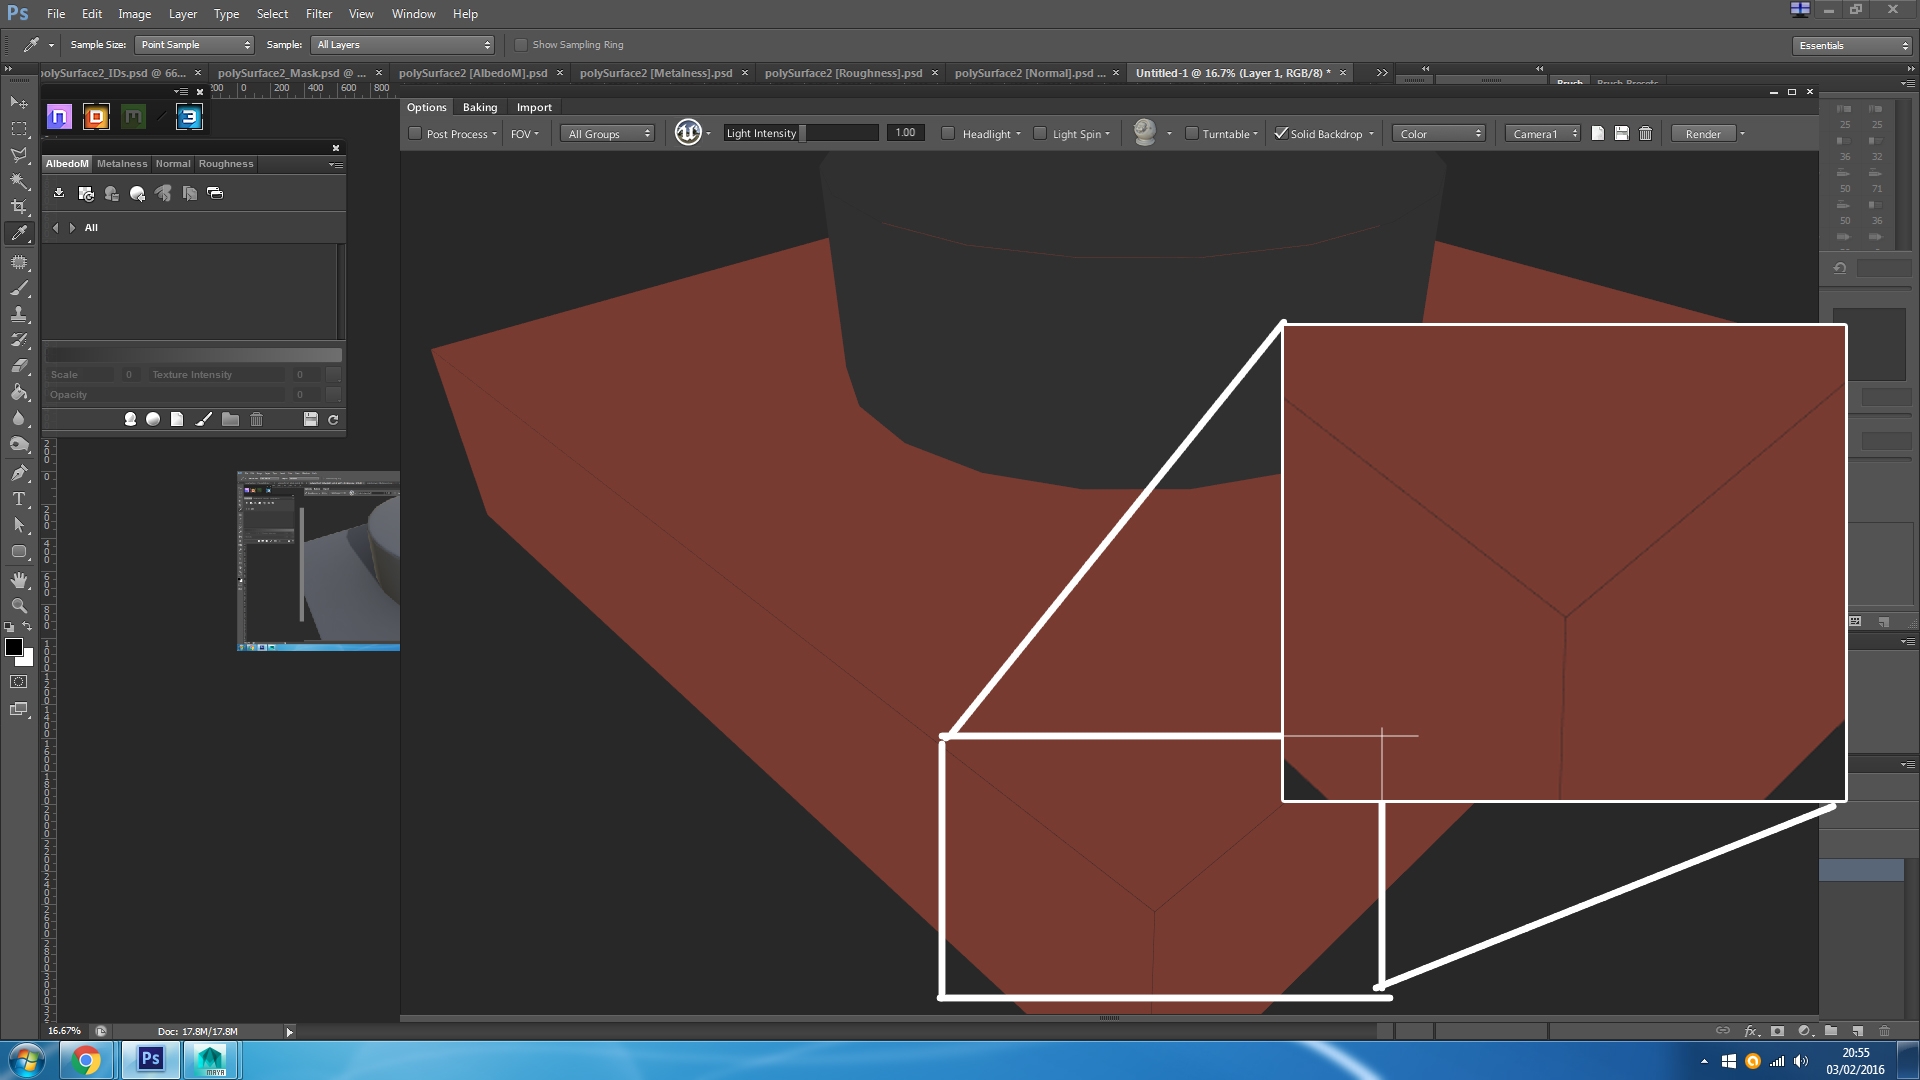Select the Pen tool

(19, 473)
